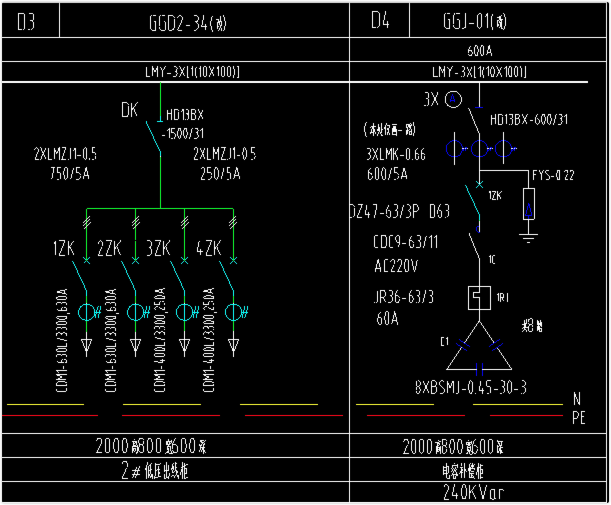Select the ammeter symbol next to 3X
The image size is (611, 505).
pyautogui.click(x=453, y=99)
